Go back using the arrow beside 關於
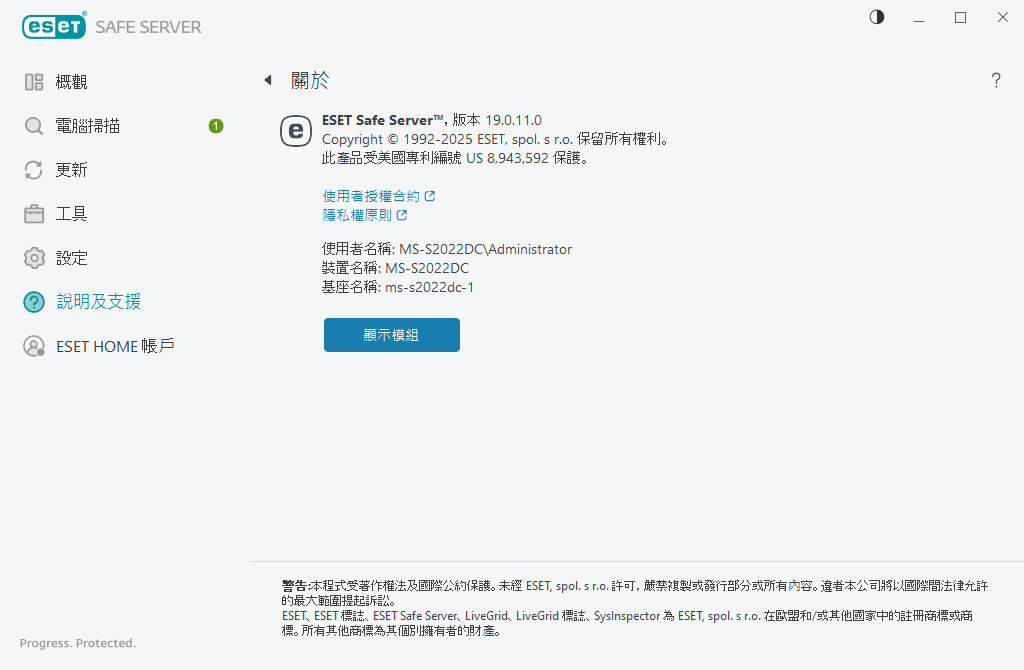The width and height of the screenshot is (1024, 670). point(268,80)
